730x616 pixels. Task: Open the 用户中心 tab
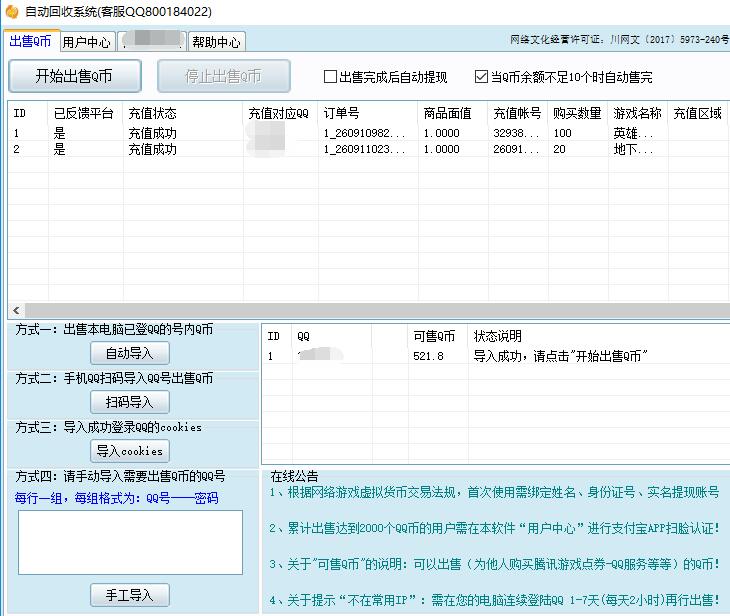click(87, 42)
